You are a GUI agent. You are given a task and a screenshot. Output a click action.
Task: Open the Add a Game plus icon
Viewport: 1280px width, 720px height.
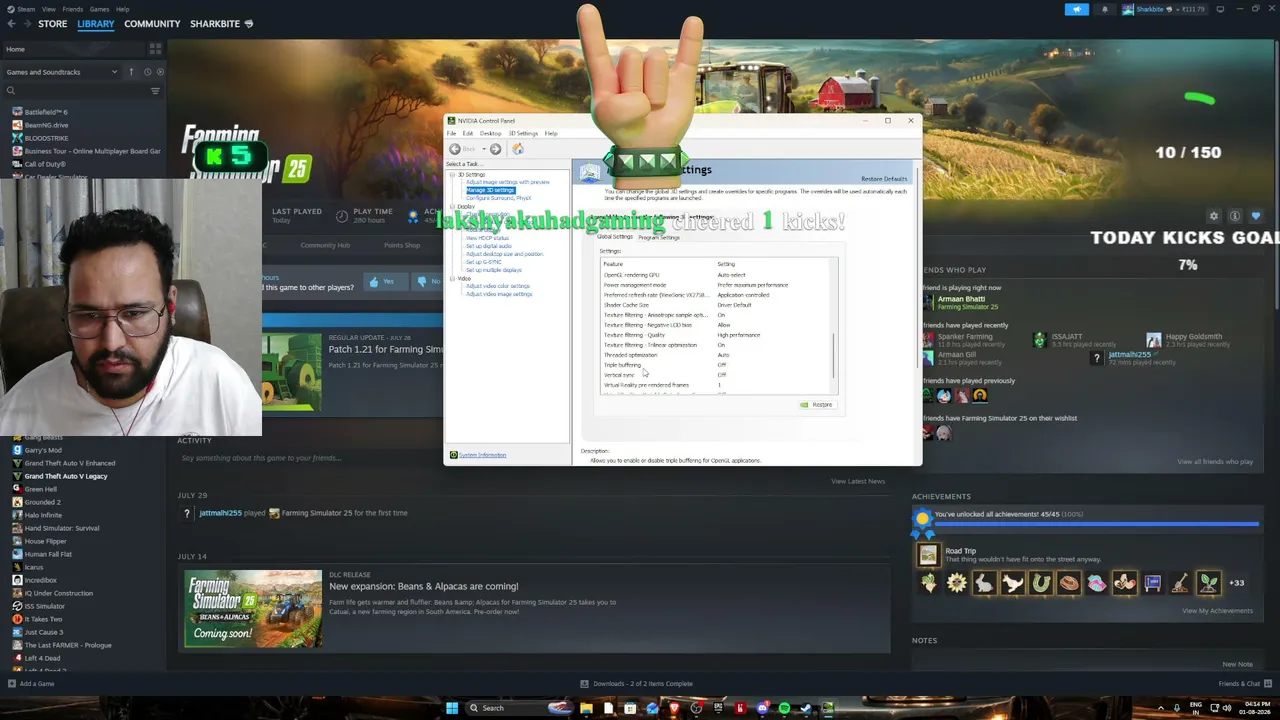tap(11, 684)
